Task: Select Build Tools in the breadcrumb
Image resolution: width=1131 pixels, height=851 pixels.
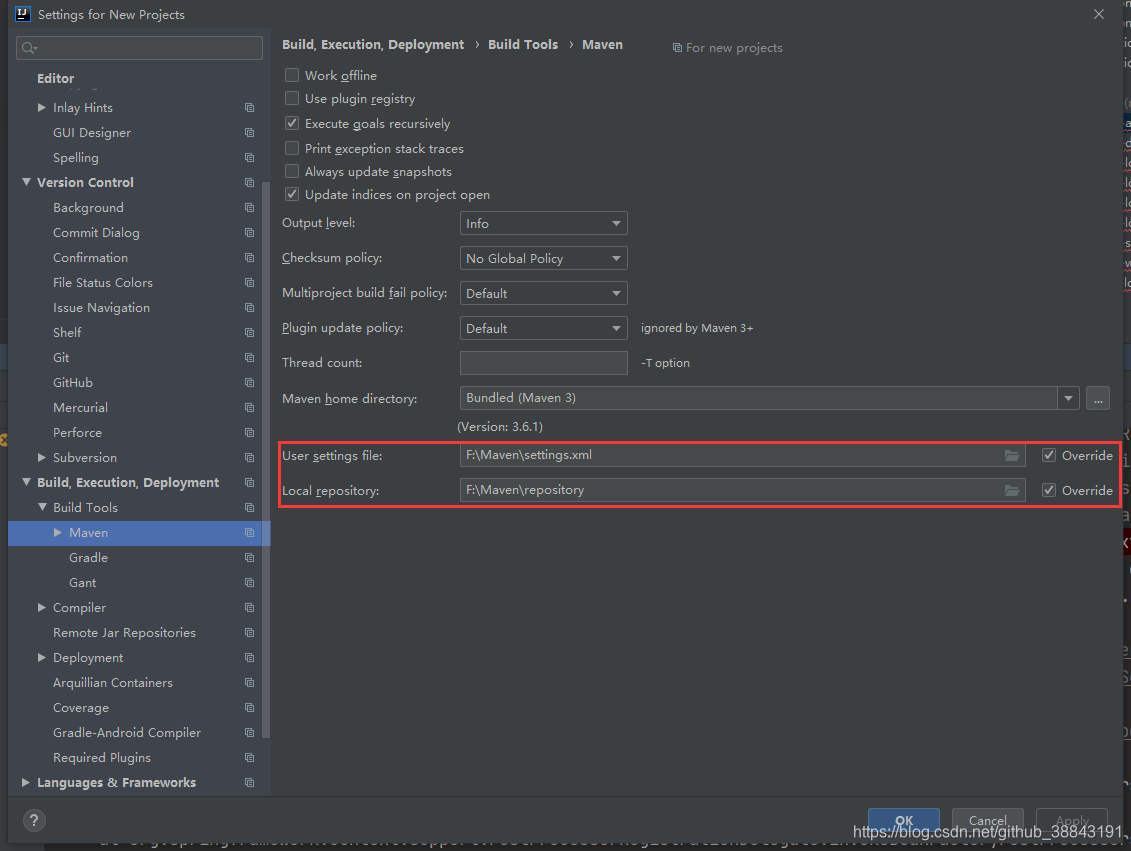Action: (x=523, y=45)
